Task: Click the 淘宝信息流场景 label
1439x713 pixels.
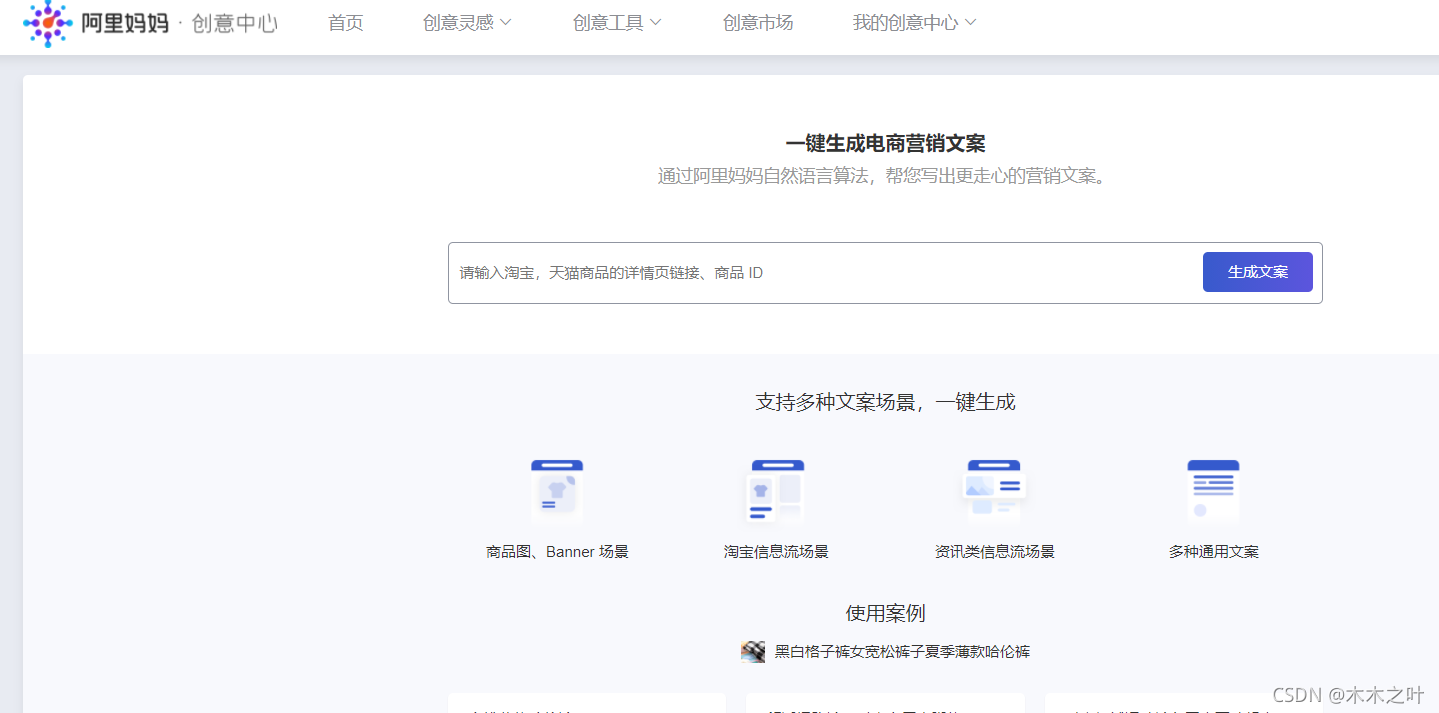Action: (x=776, y=552)
